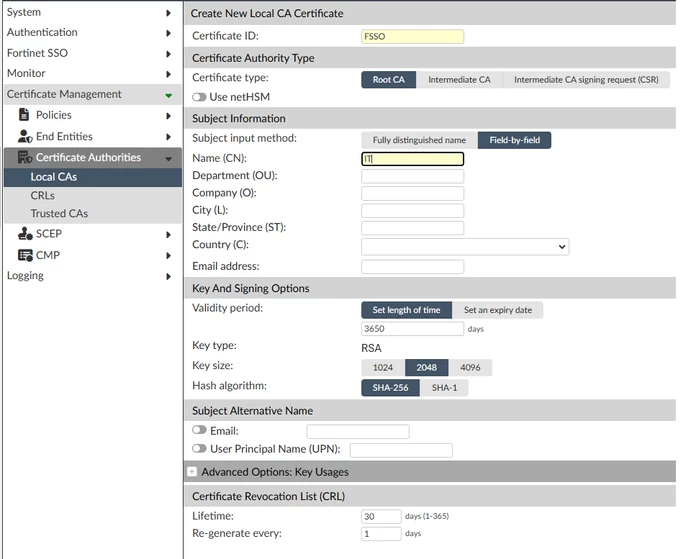Click the State/Province (ST) field
Viewport: 691px width, 559px height.
tap(412, 228)
